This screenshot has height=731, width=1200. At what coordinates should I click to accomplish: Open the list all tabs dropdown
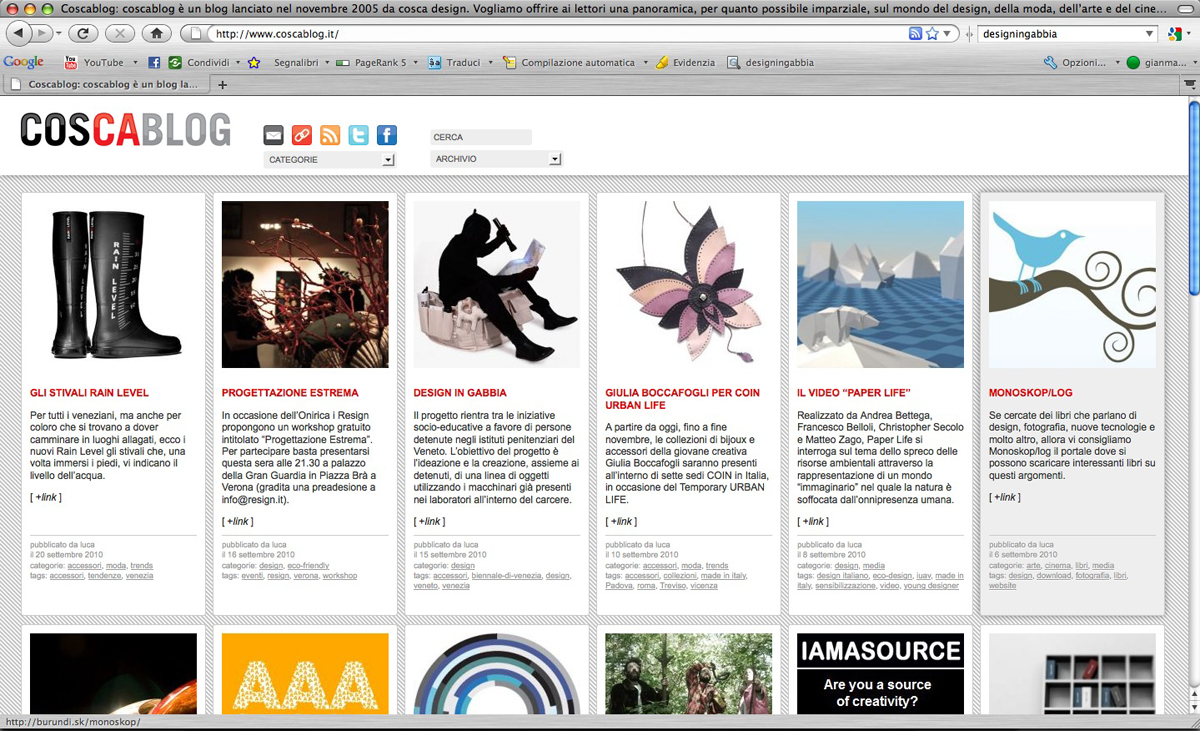tap(1190, 85)
